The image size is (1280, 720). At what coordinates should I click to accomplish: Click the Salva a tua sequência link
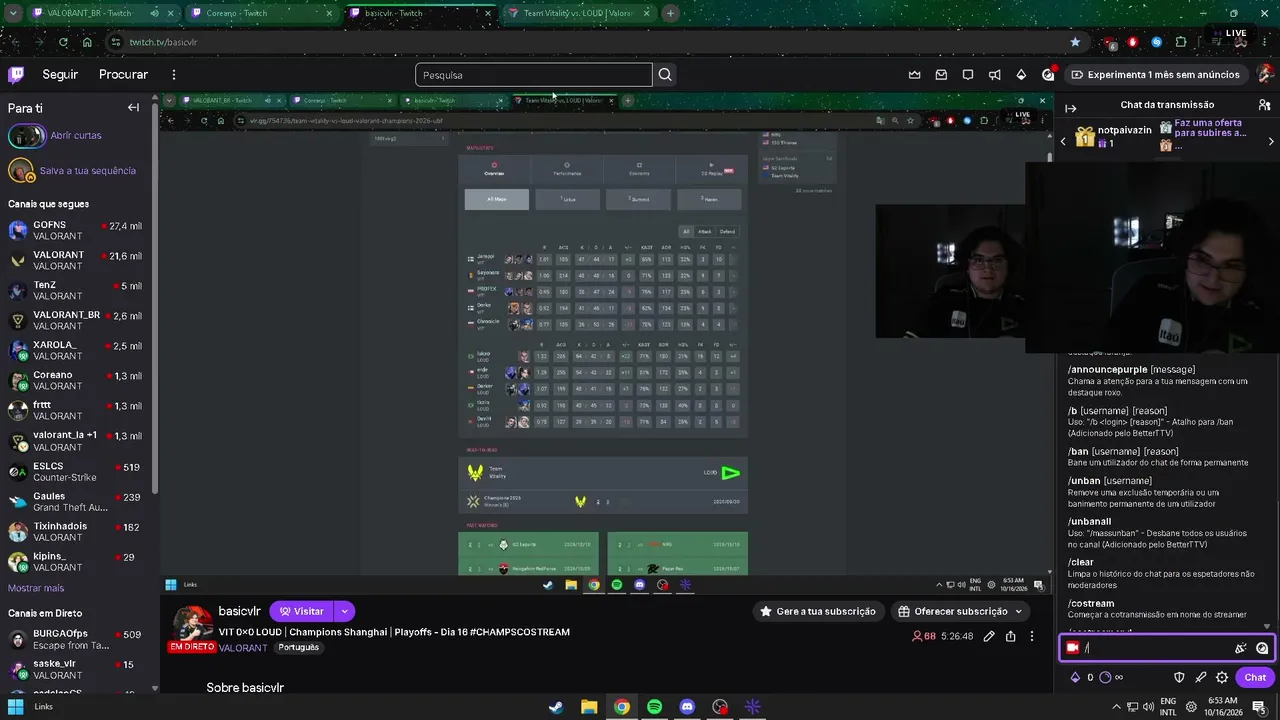click(88, 171)
